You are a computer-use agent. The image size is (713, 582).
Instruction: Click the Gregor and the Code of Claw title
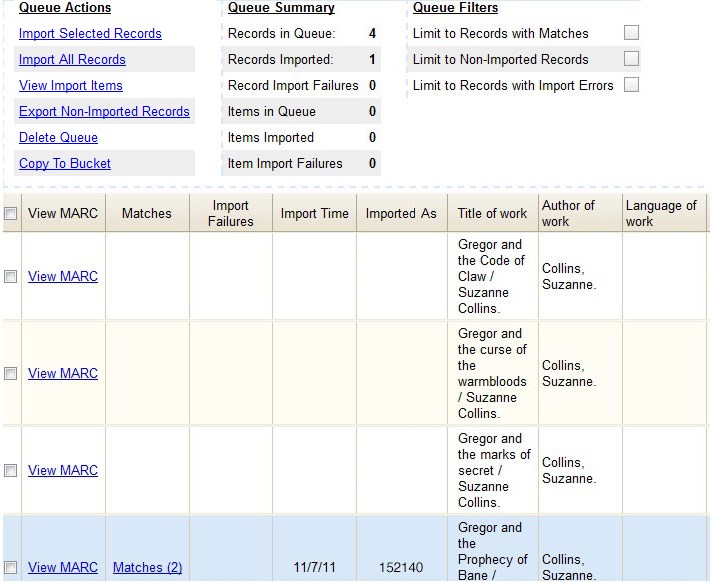[x=491, y=276]
